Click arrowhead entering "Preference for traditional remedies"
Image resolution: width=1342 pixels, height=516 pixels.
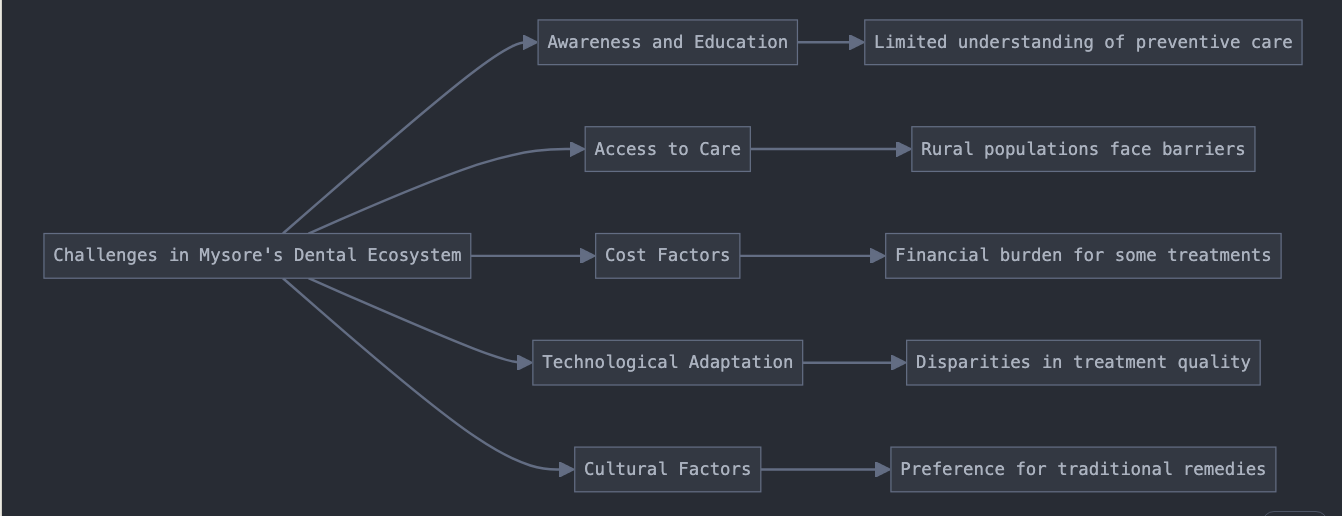pos(883,469)
